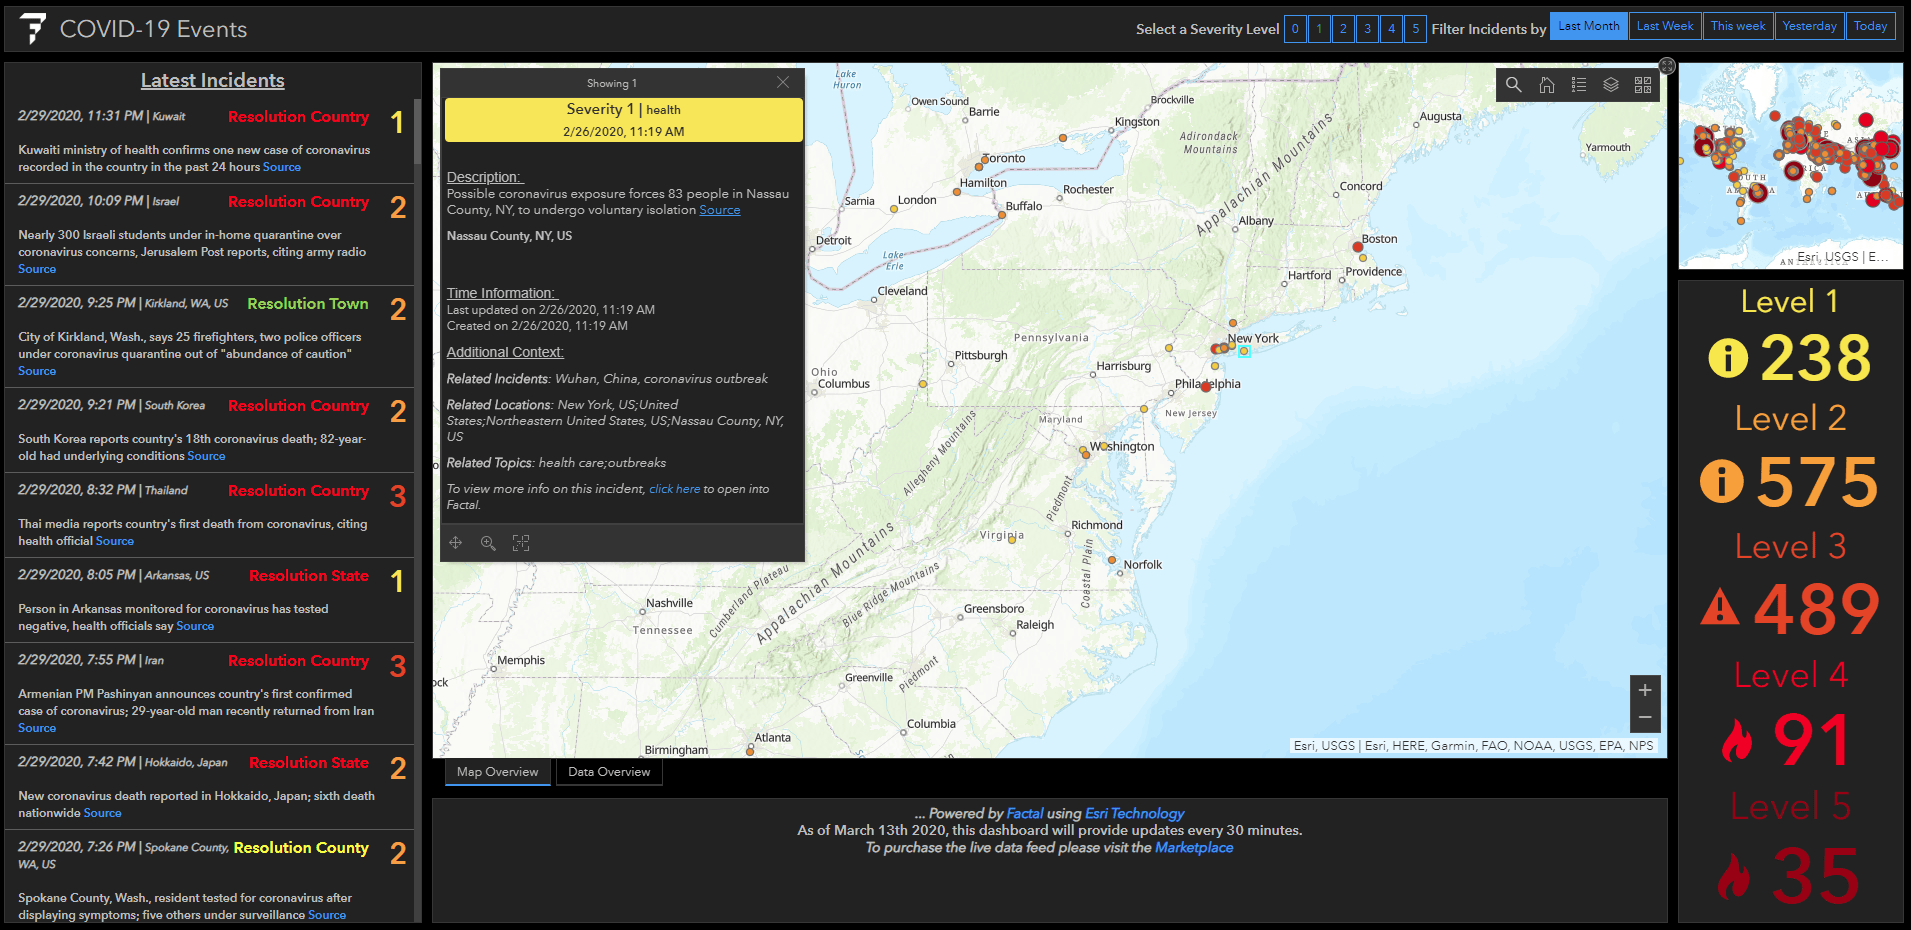Expand the map using the circular arrows icon
Viewport: 1911px width, 930px height.
tap(1666, 66)
